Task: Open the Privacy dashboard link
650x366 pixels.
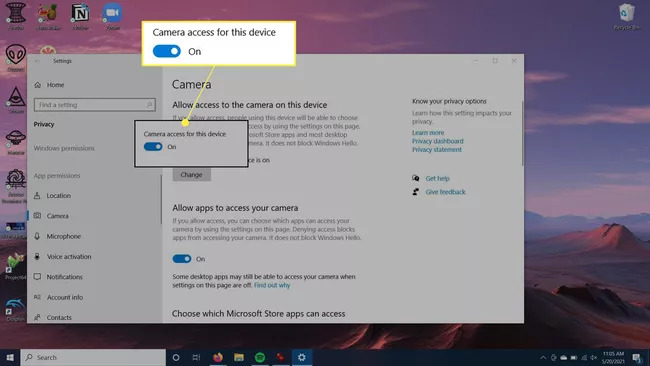Action: coord(438,141)
